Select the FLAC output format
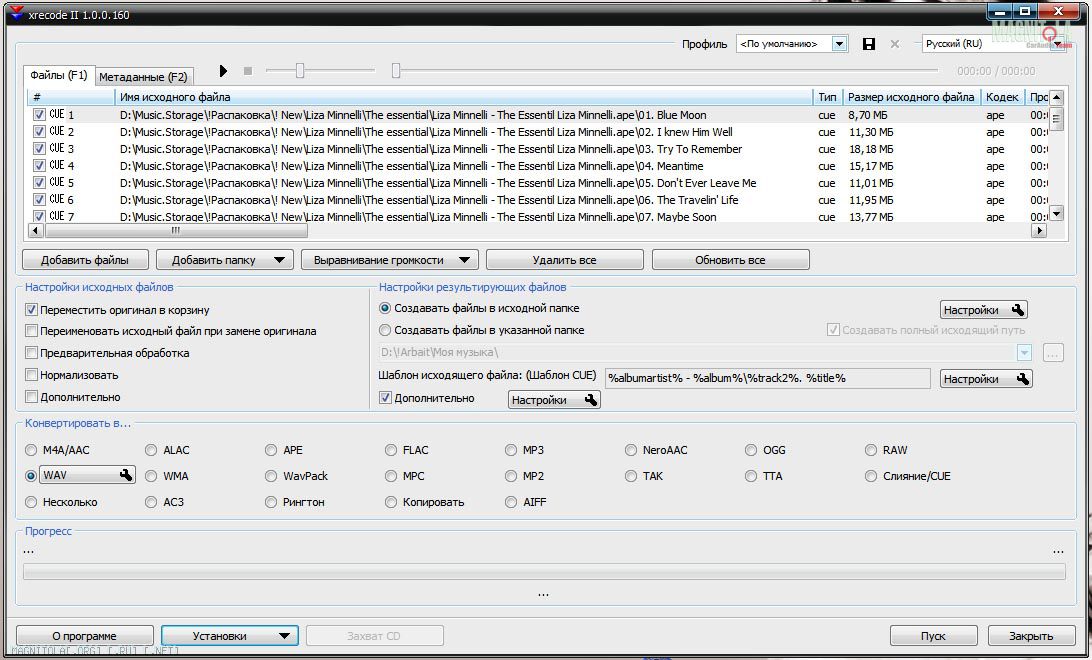The image size is (1092, 660). (x=392, y=450)
